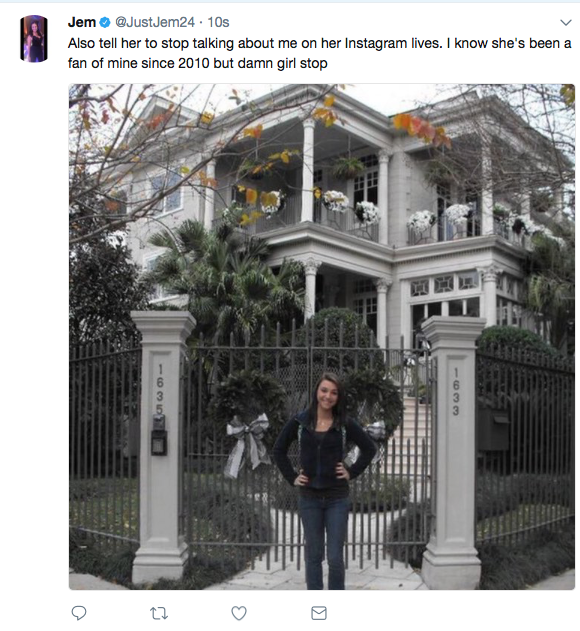Image resolution: width=580 pixels, height=631 pixels.
Task: Open the tweet permalink via 10s timestamp
Action: (218, 22)
